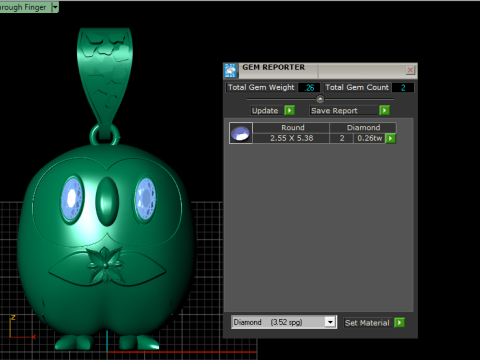Click the Round shape cell
Viewport: 480px width, 360px height.
tap(291, 128)
